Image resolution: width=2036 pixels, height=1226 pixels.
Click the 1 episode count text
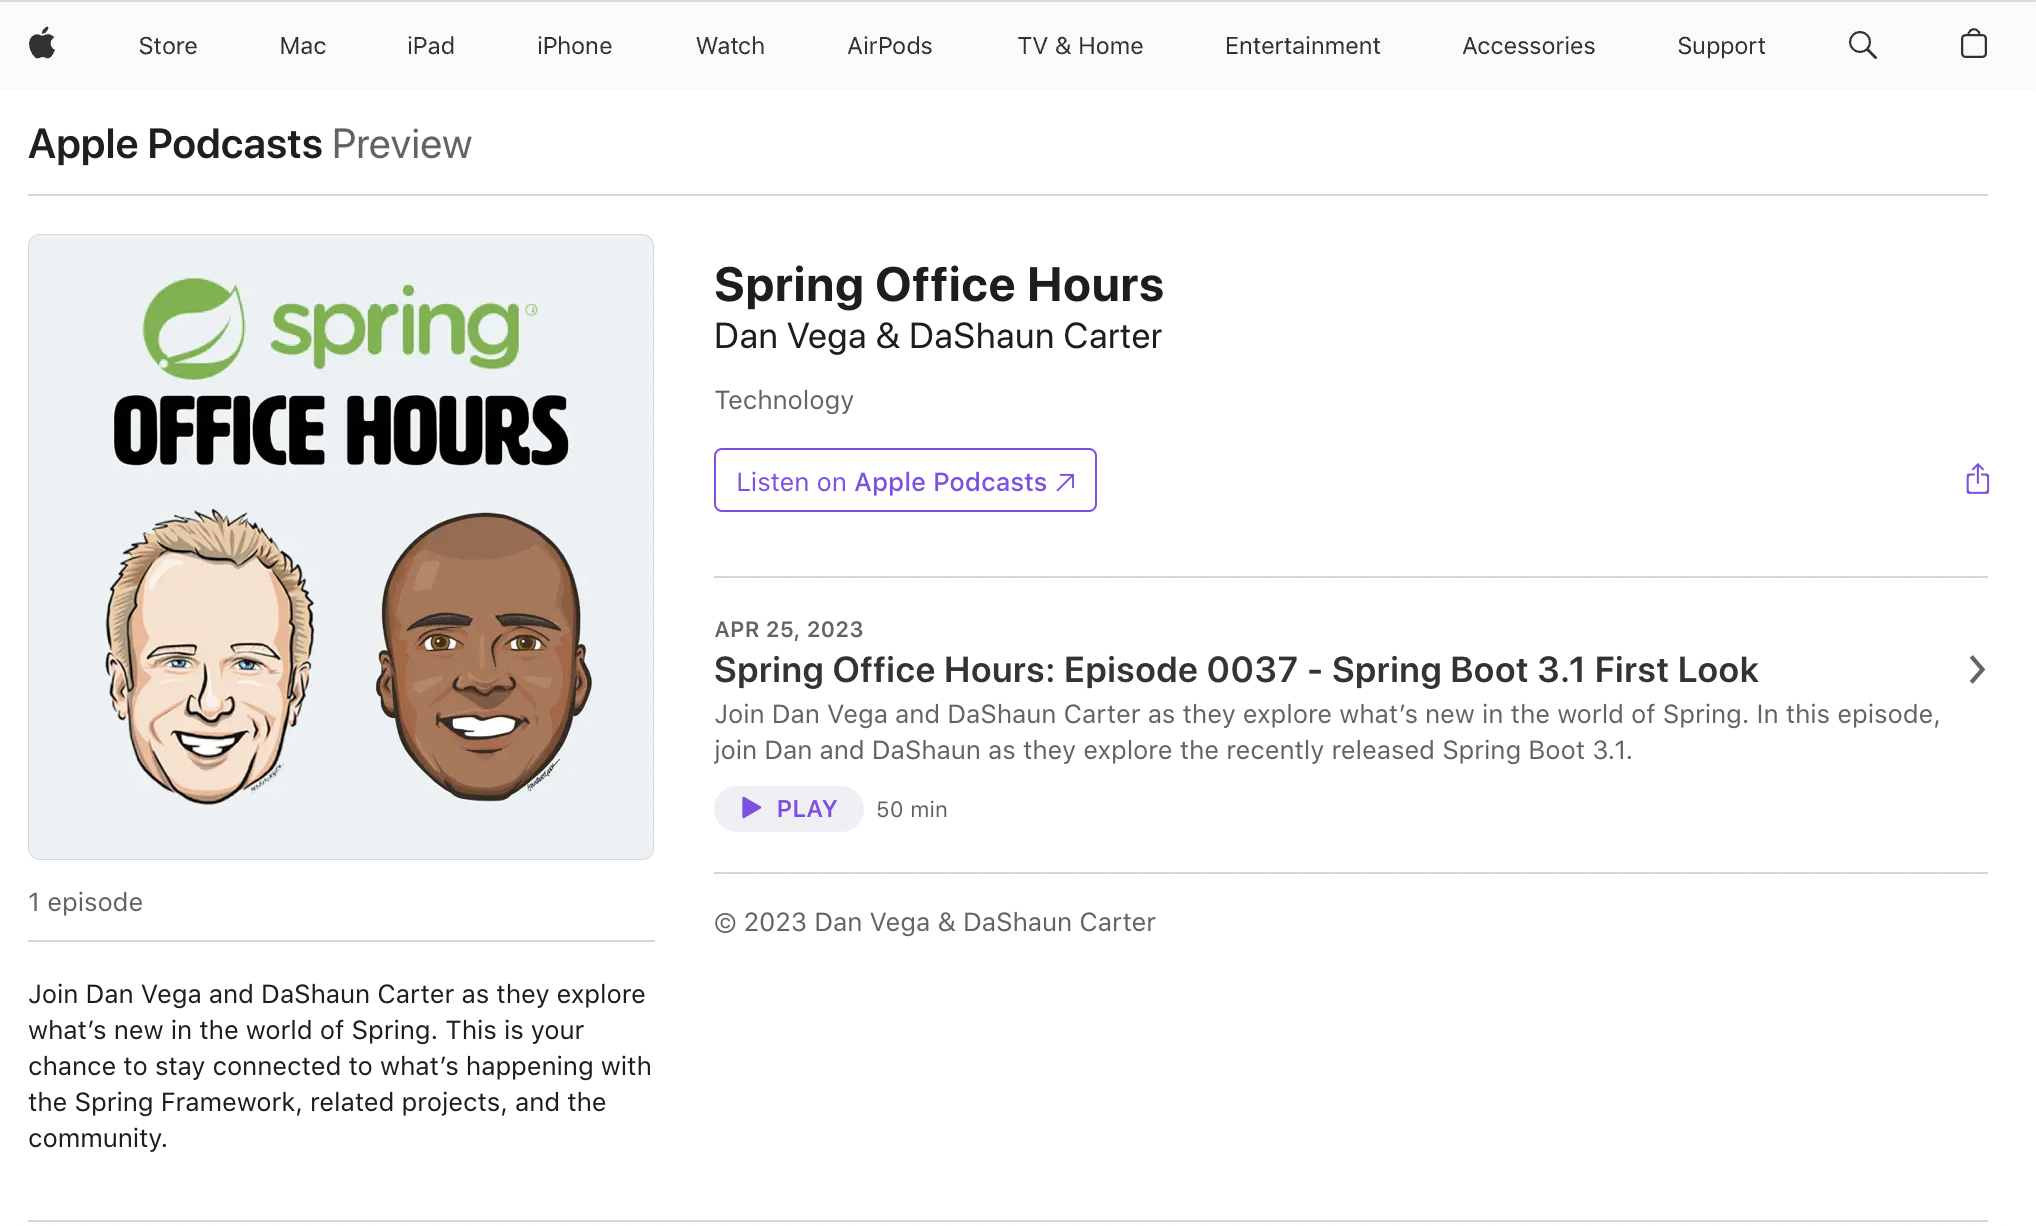pyautogui.click(x=86, y=903)
